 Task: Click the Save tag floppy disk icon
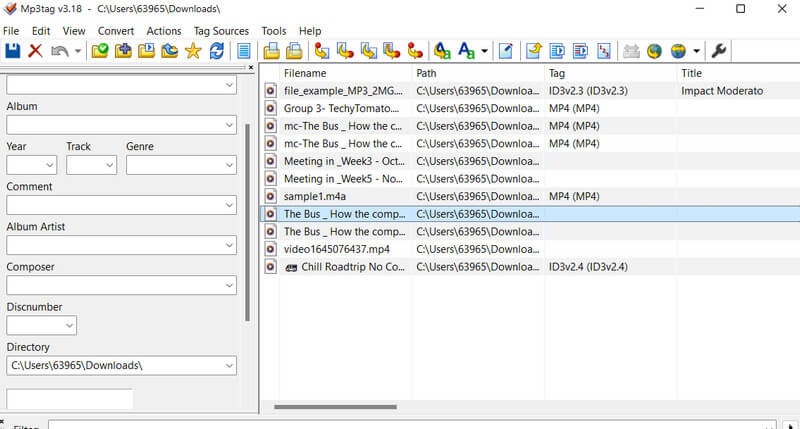(13, 51)
